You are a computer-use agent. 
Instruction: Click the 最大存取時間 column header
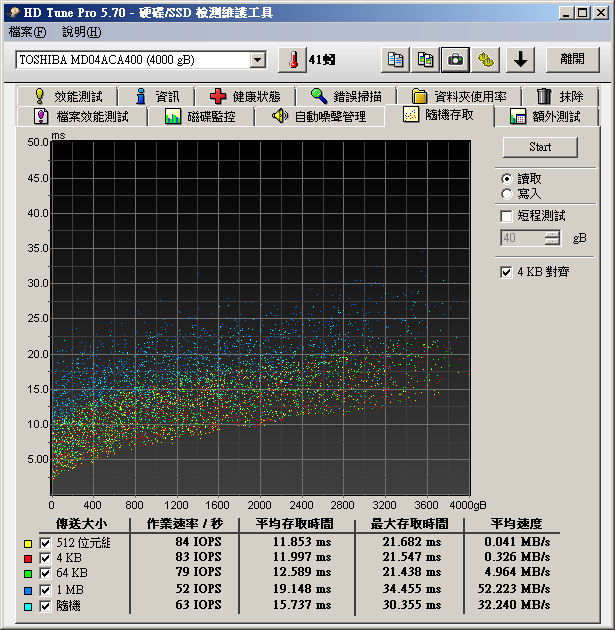[409, 524]
